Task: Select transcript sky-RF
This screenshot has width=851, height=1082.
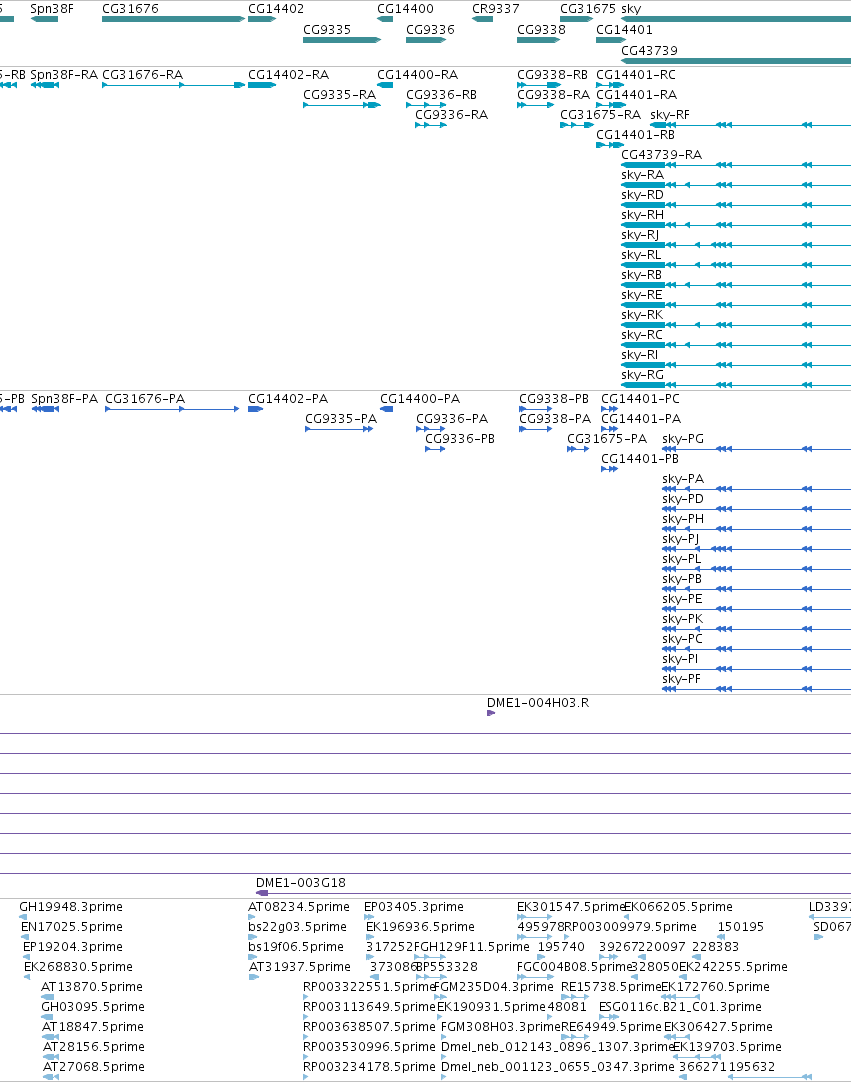Action: pos(669,115)
